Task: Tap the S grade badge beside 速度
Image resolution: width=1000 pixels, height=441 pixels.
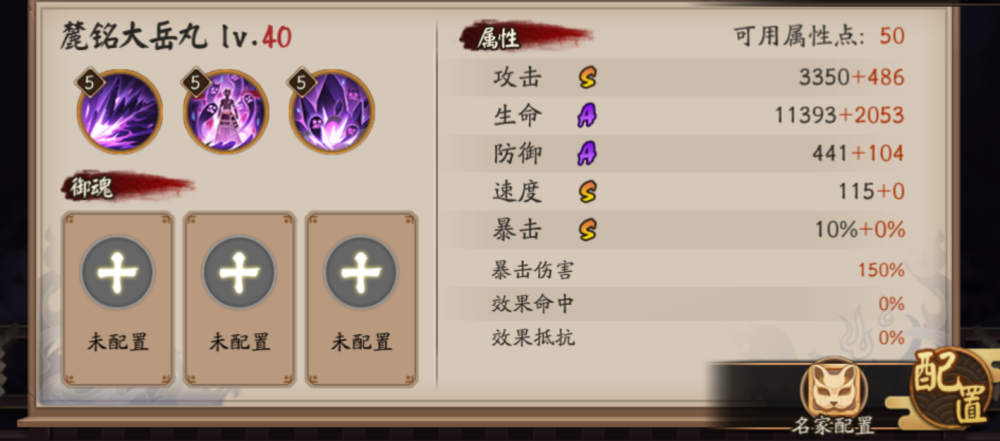Action: tap(588, 191)
